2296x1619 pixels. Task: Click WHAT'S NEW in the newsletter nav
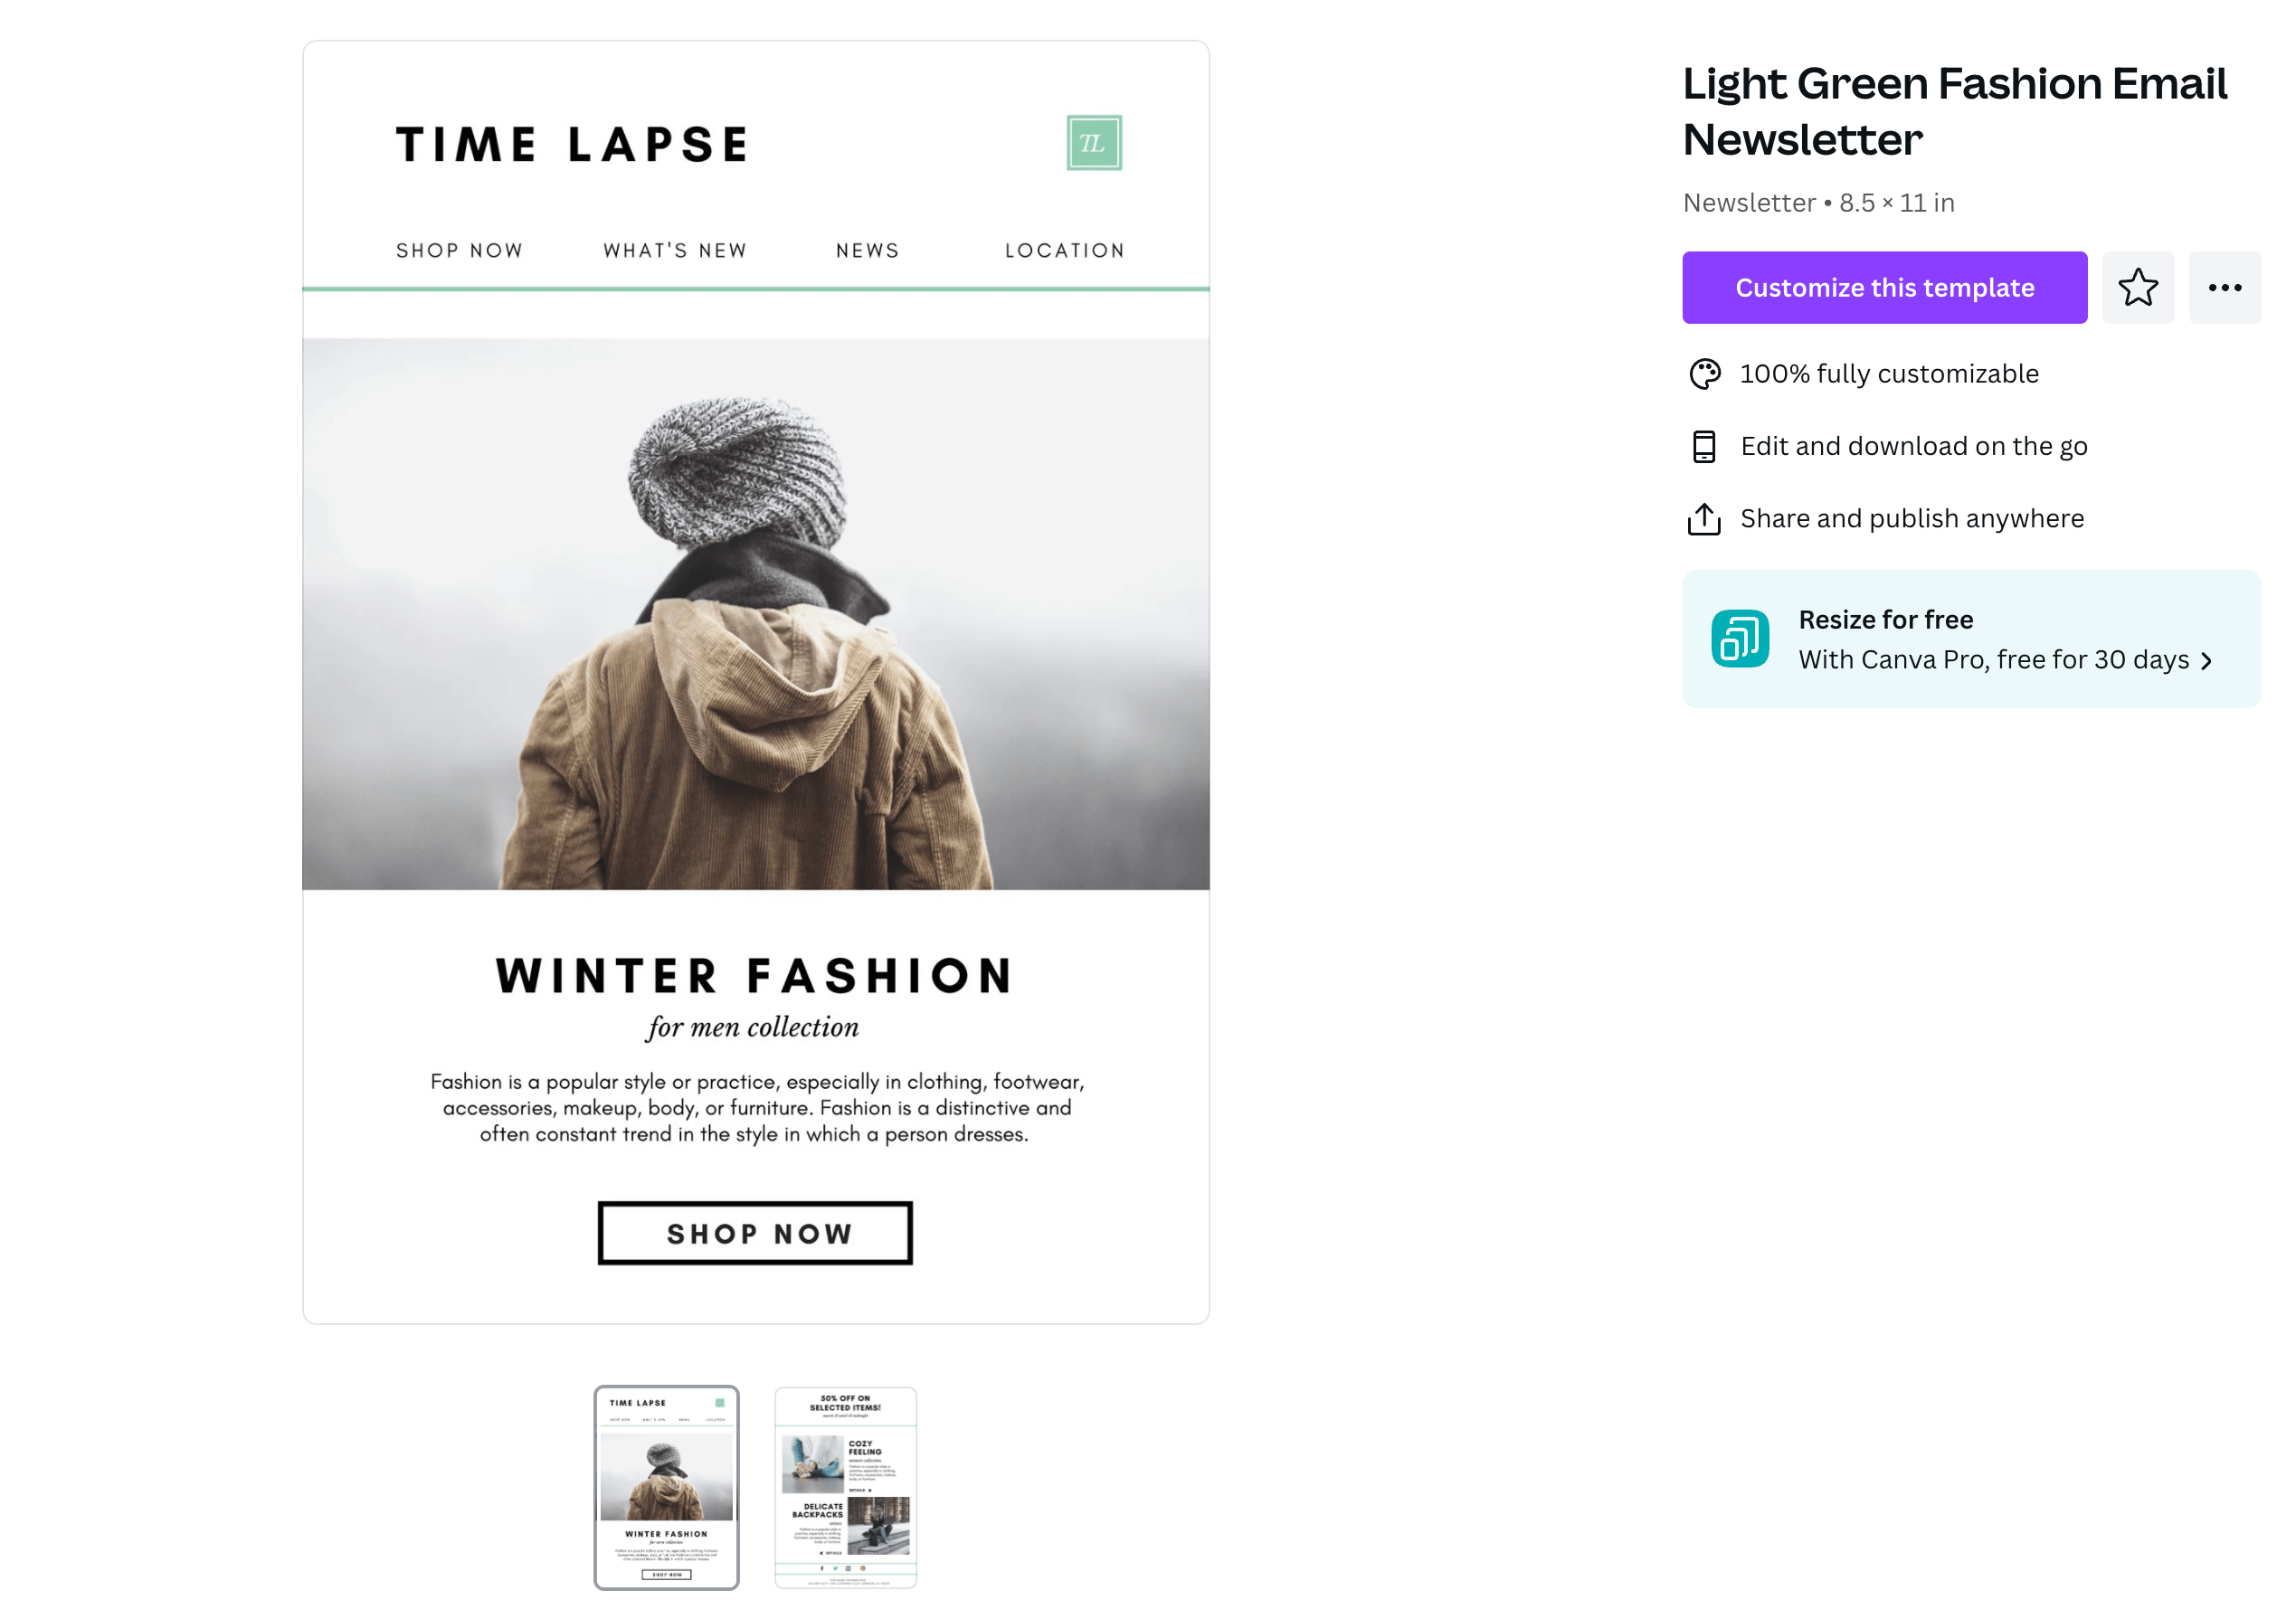tap(675, 250)
